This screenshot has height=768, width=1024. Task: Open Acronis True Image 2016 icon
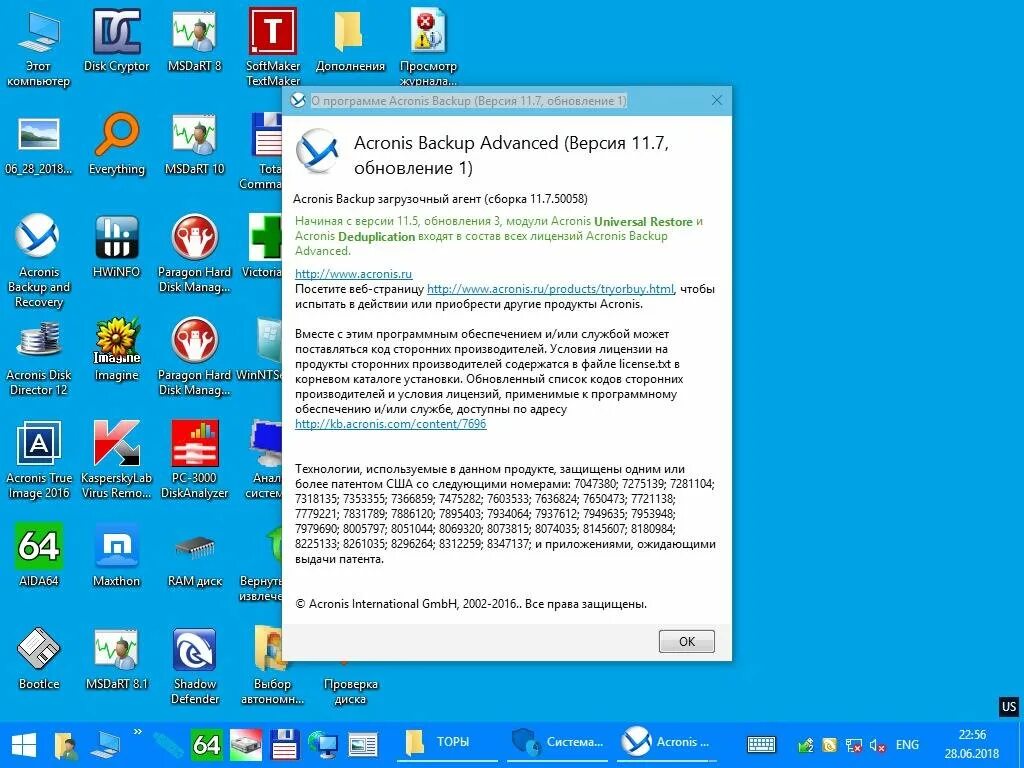[39, 460]
